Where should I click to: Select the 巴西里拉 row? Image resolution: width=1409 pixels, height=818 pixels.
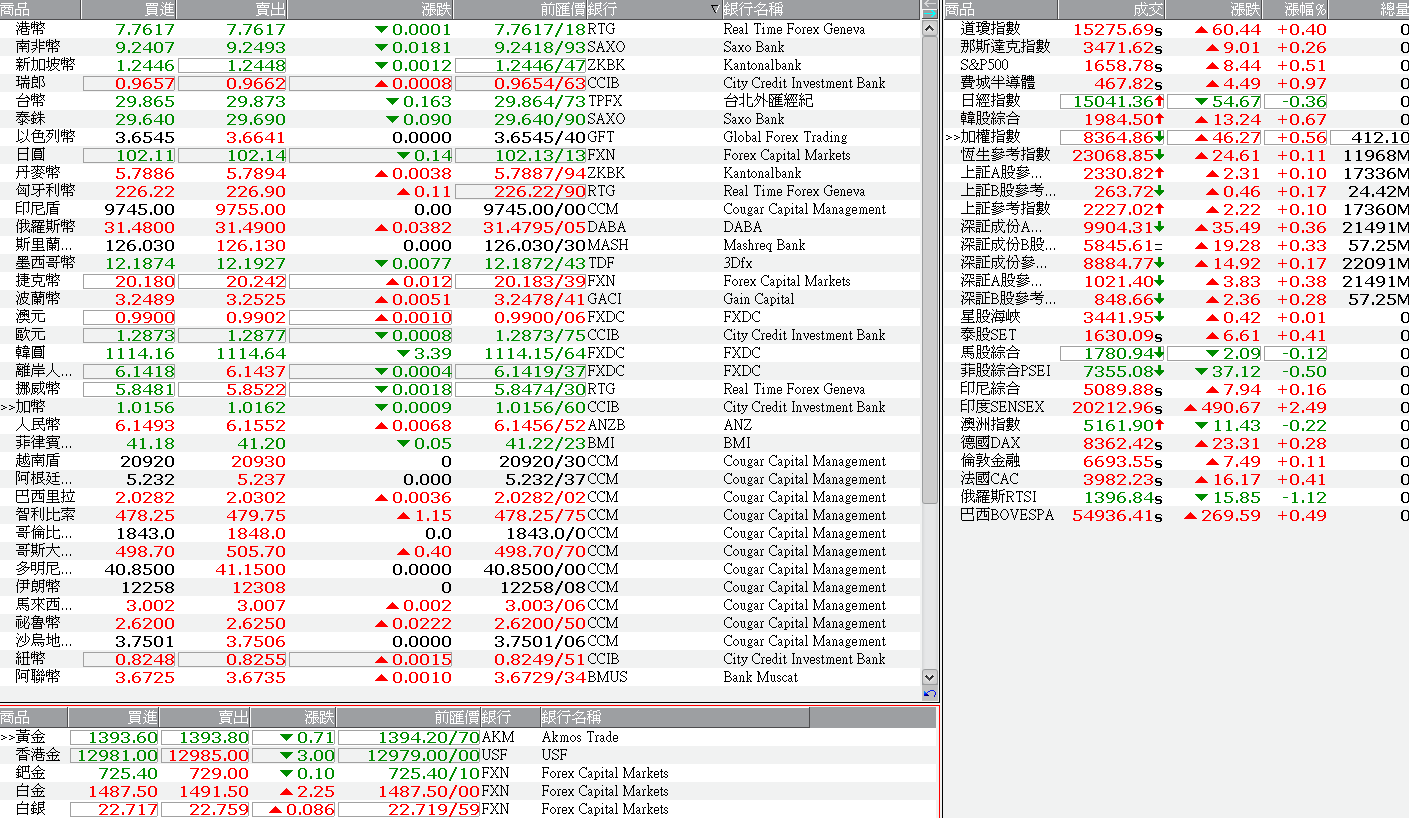(x=460, y=497)
